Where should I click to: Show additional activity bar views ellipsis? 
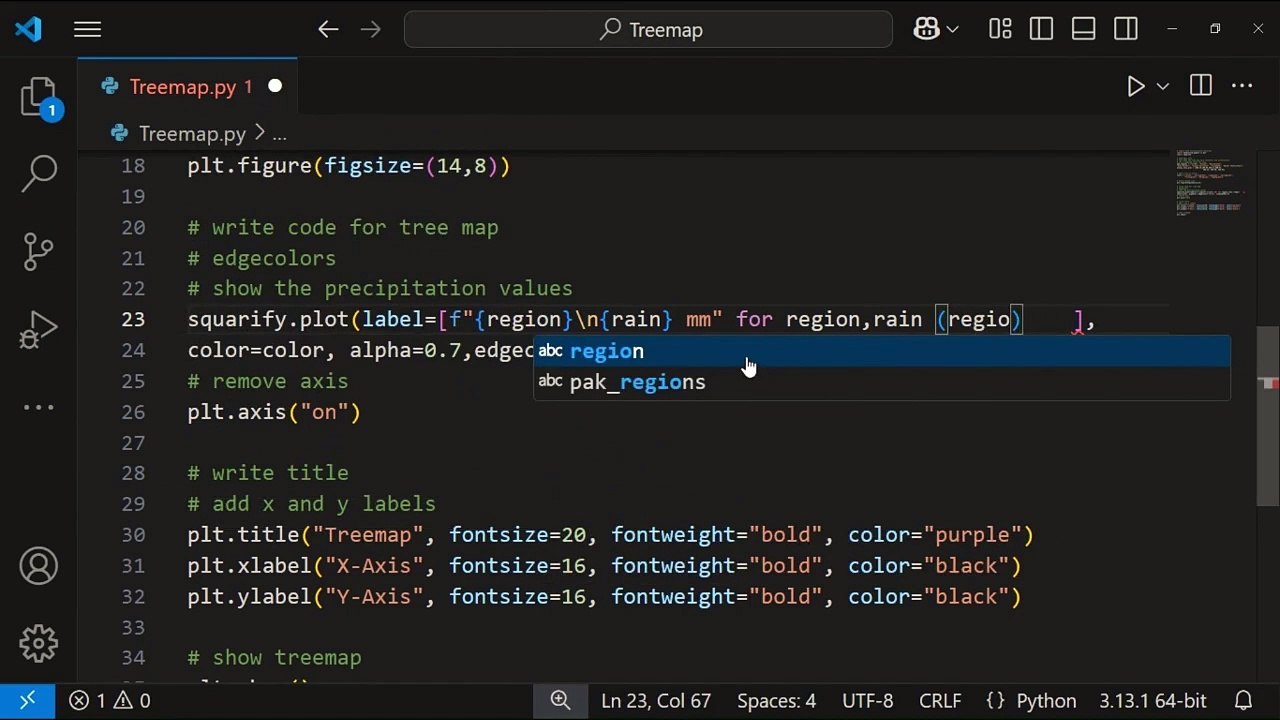[39, 407]
